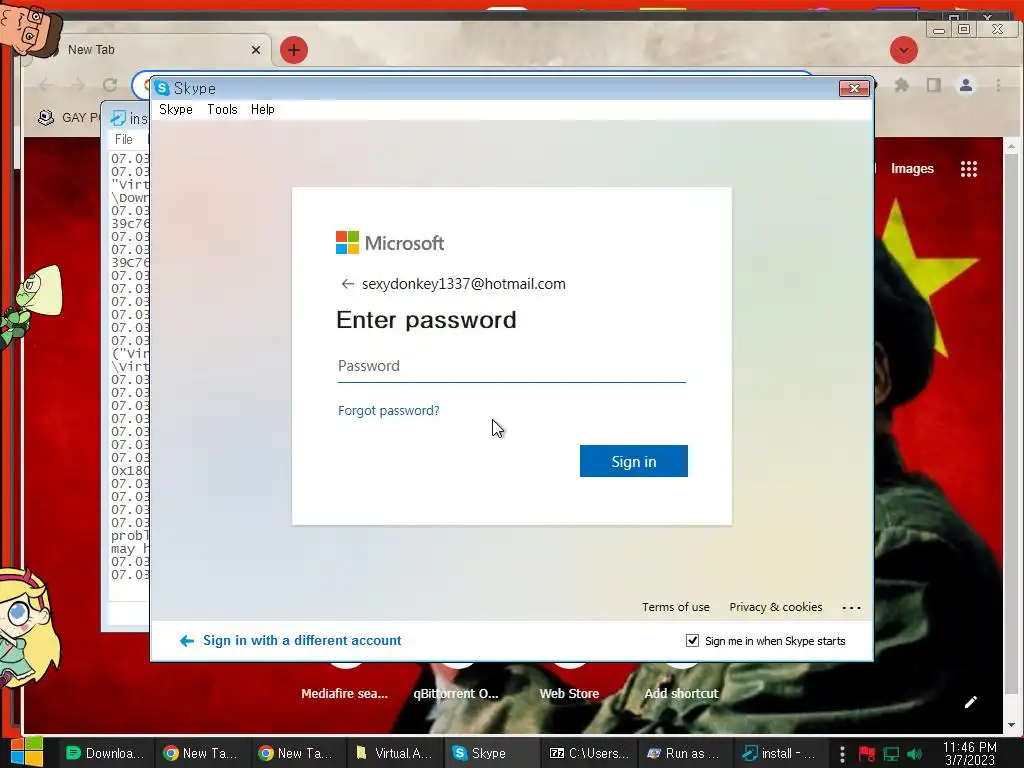Open the Web Store shortcut

(569, 694)
